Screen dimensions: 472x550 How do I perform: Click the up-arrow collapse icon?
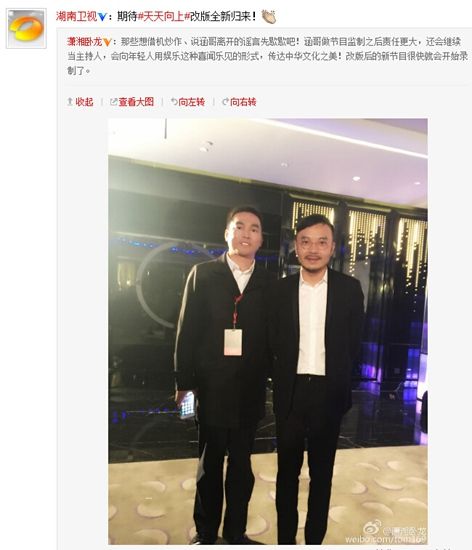tap(70, 102)
